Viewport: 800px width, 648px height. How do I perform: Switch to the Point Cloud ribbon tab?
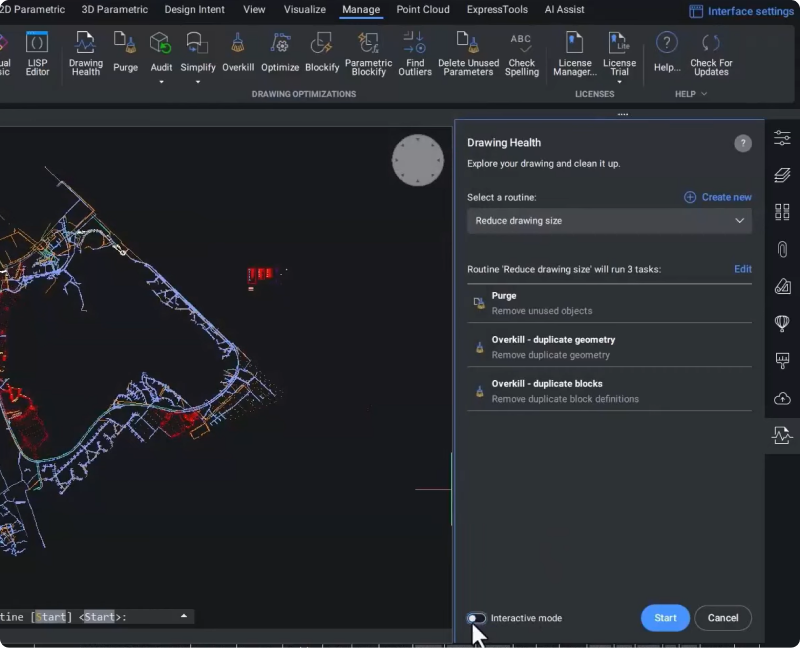pyautogui.click(x=422, y=10)
